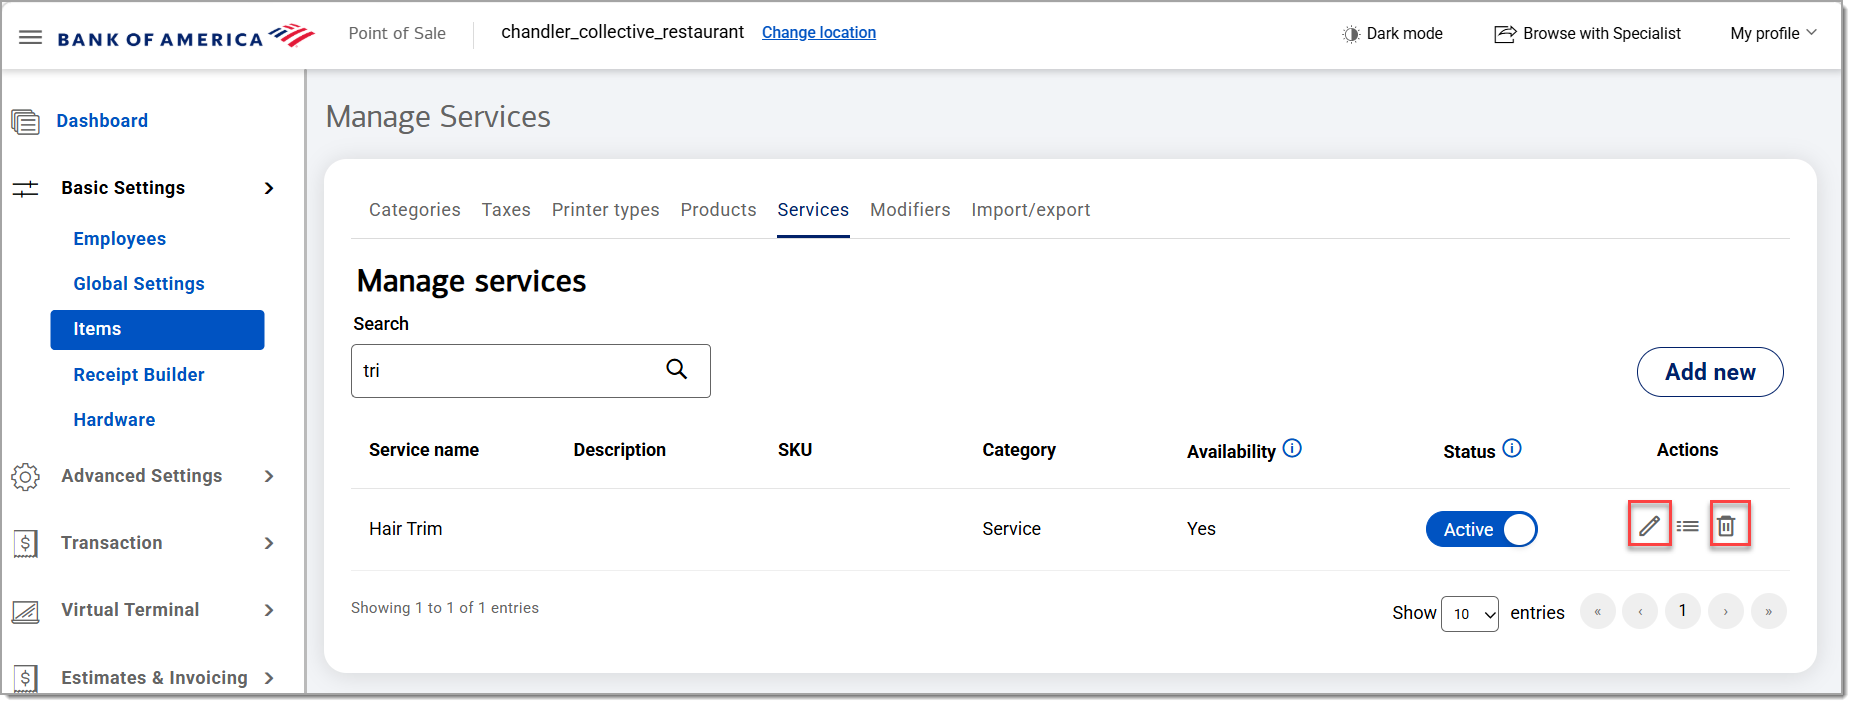The width and height of the screenshot is (1853, 705).
Task: Open Hardware in sidebar
Action: pos(114,420)
